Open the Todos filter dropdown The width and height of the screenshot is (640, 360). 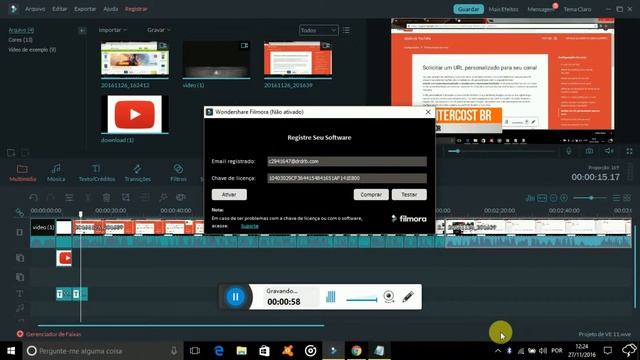coord(318,30)
